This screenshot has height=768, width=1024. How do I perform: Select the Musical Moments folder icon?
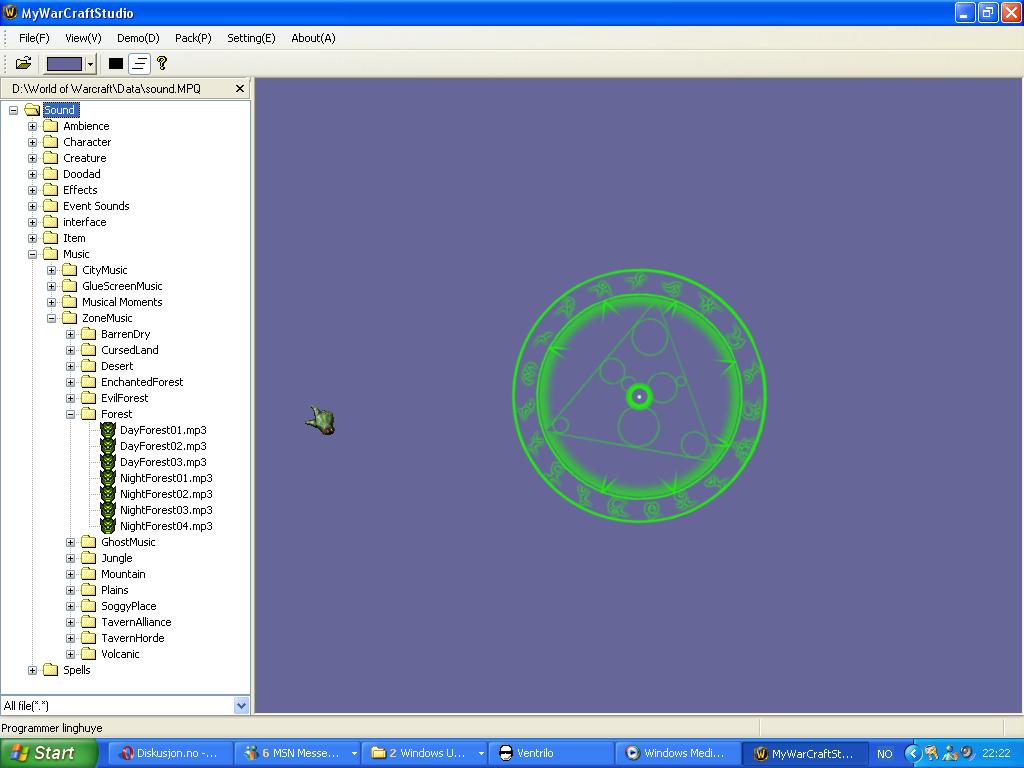click(69, 302)
